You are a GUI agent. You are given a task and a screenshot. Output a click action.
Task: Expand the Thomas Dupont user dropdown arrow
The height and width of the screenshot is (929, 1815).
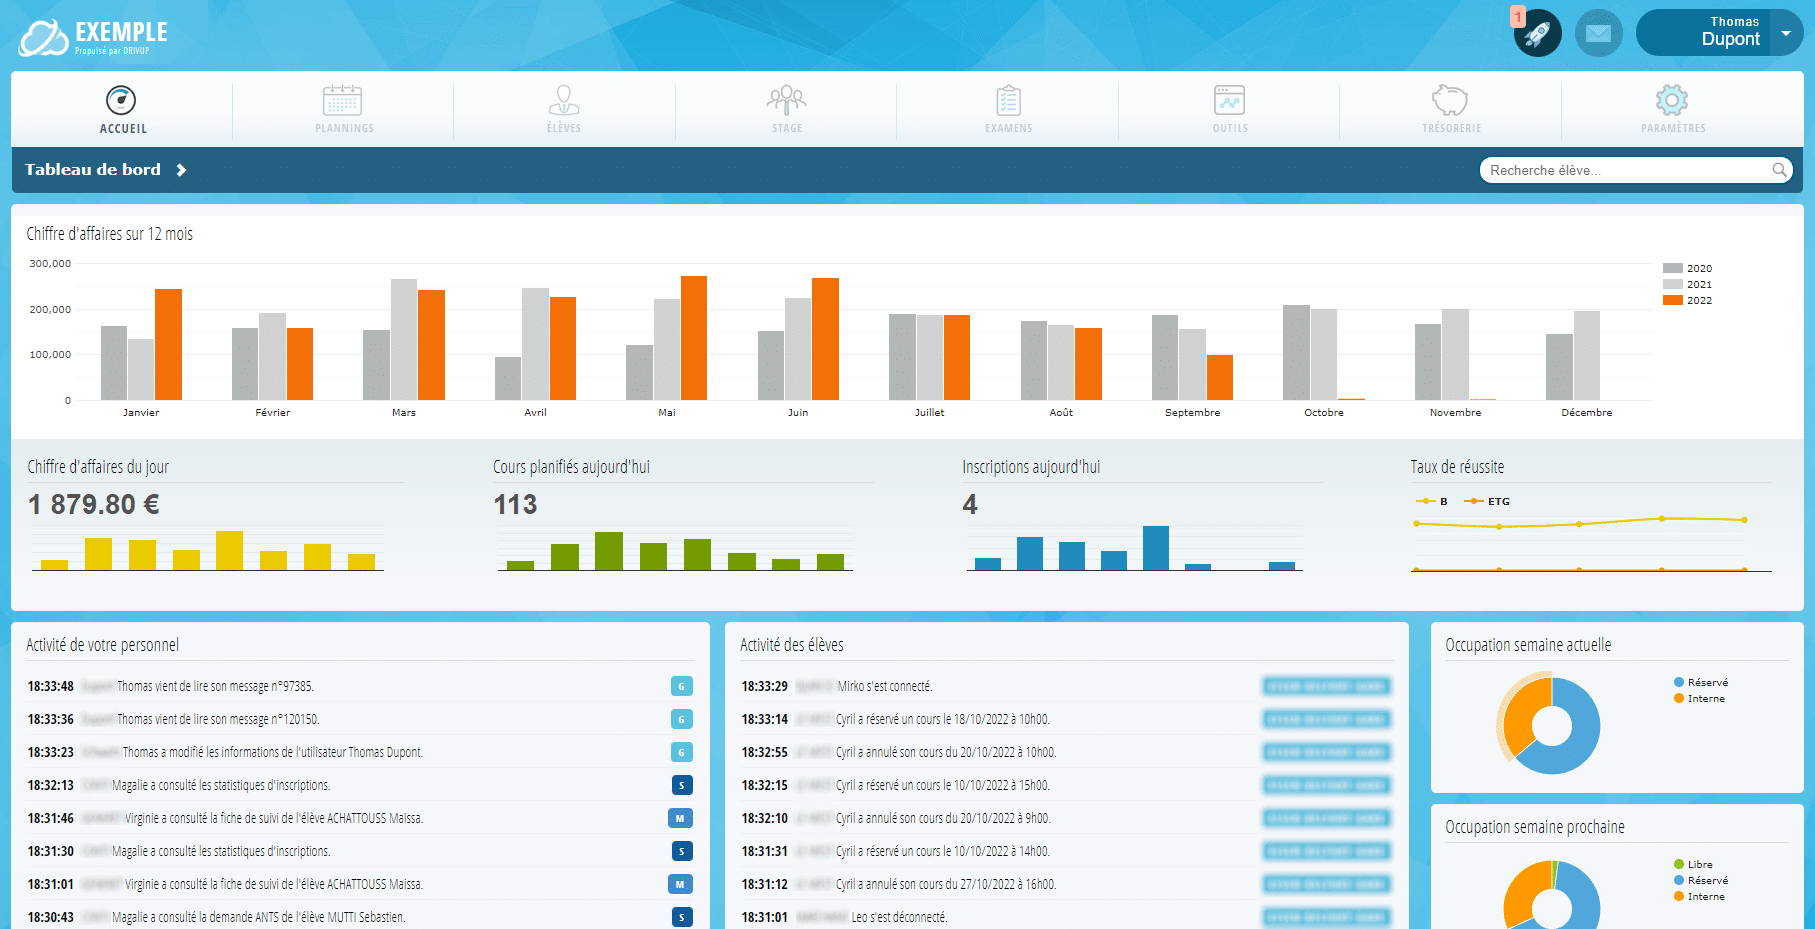point(1786,33)
